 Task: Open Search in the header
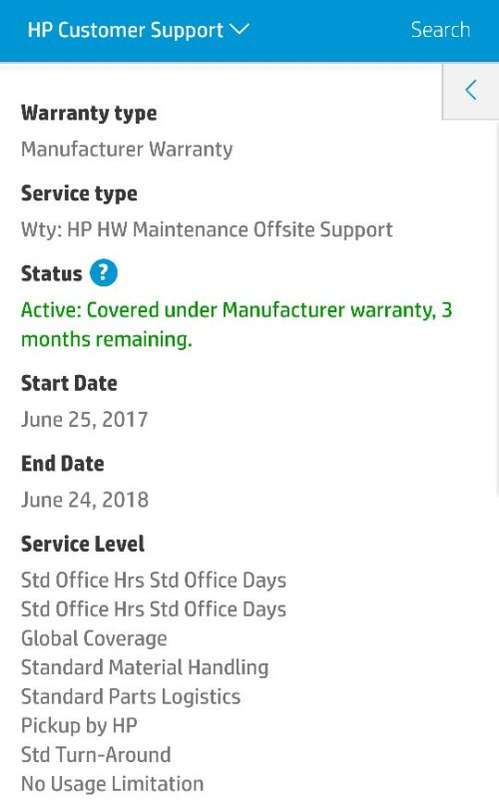440,30
